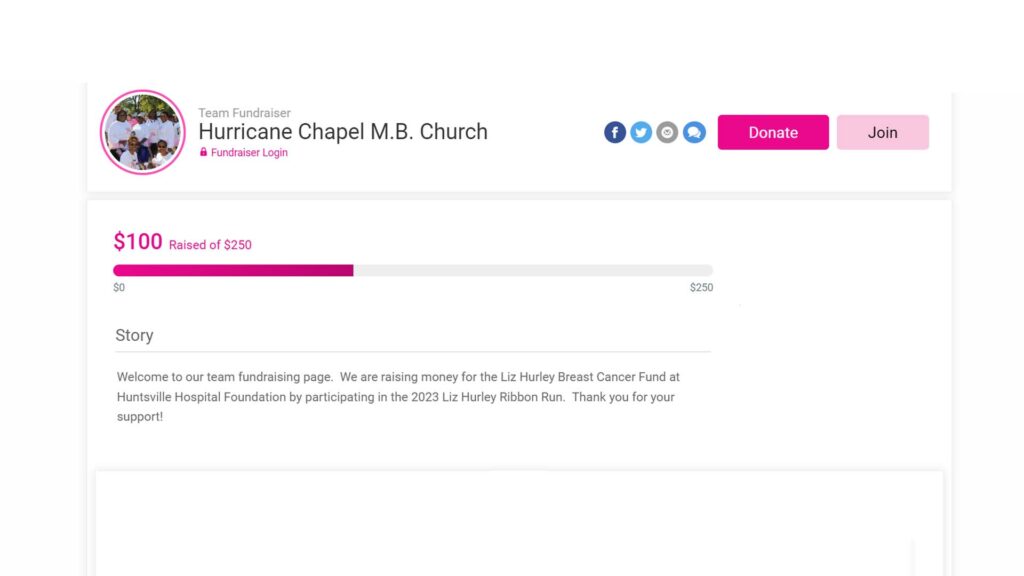This screenshot has height=576, width=1024.
Task: Click the empty white panel below the story
Action: [x=519, y=524]
